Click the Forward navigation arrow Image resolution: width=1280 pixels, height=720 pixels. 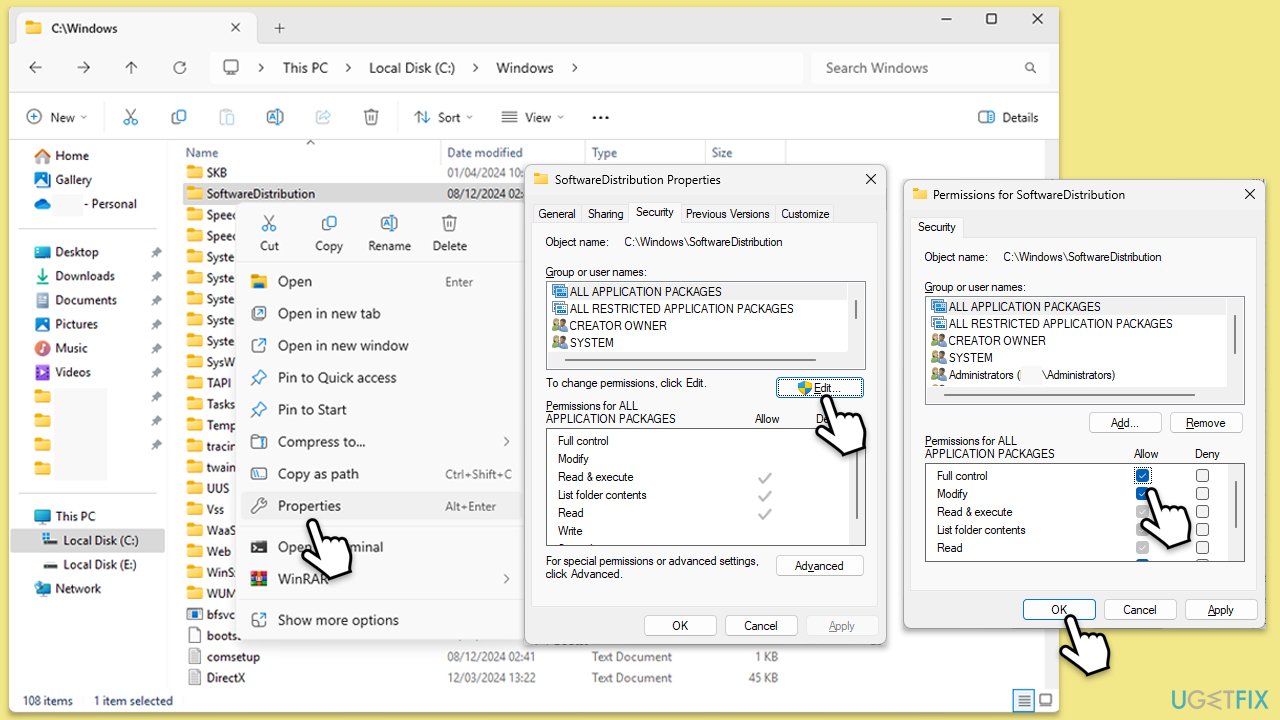pos(84,68)
